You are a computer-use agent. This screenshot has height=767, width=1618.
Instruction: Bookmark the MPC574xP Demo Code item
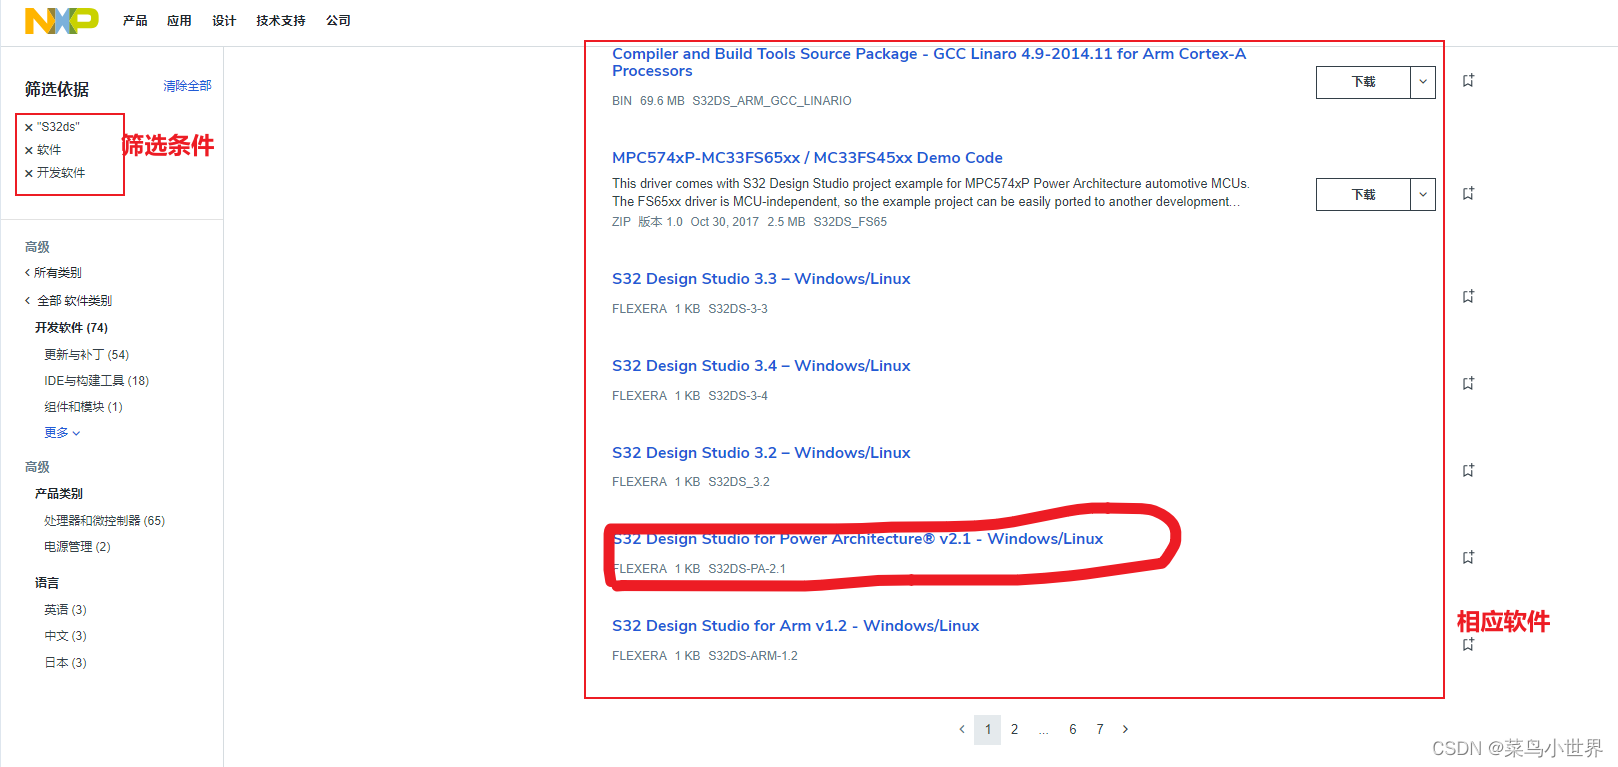point(1468,193)
